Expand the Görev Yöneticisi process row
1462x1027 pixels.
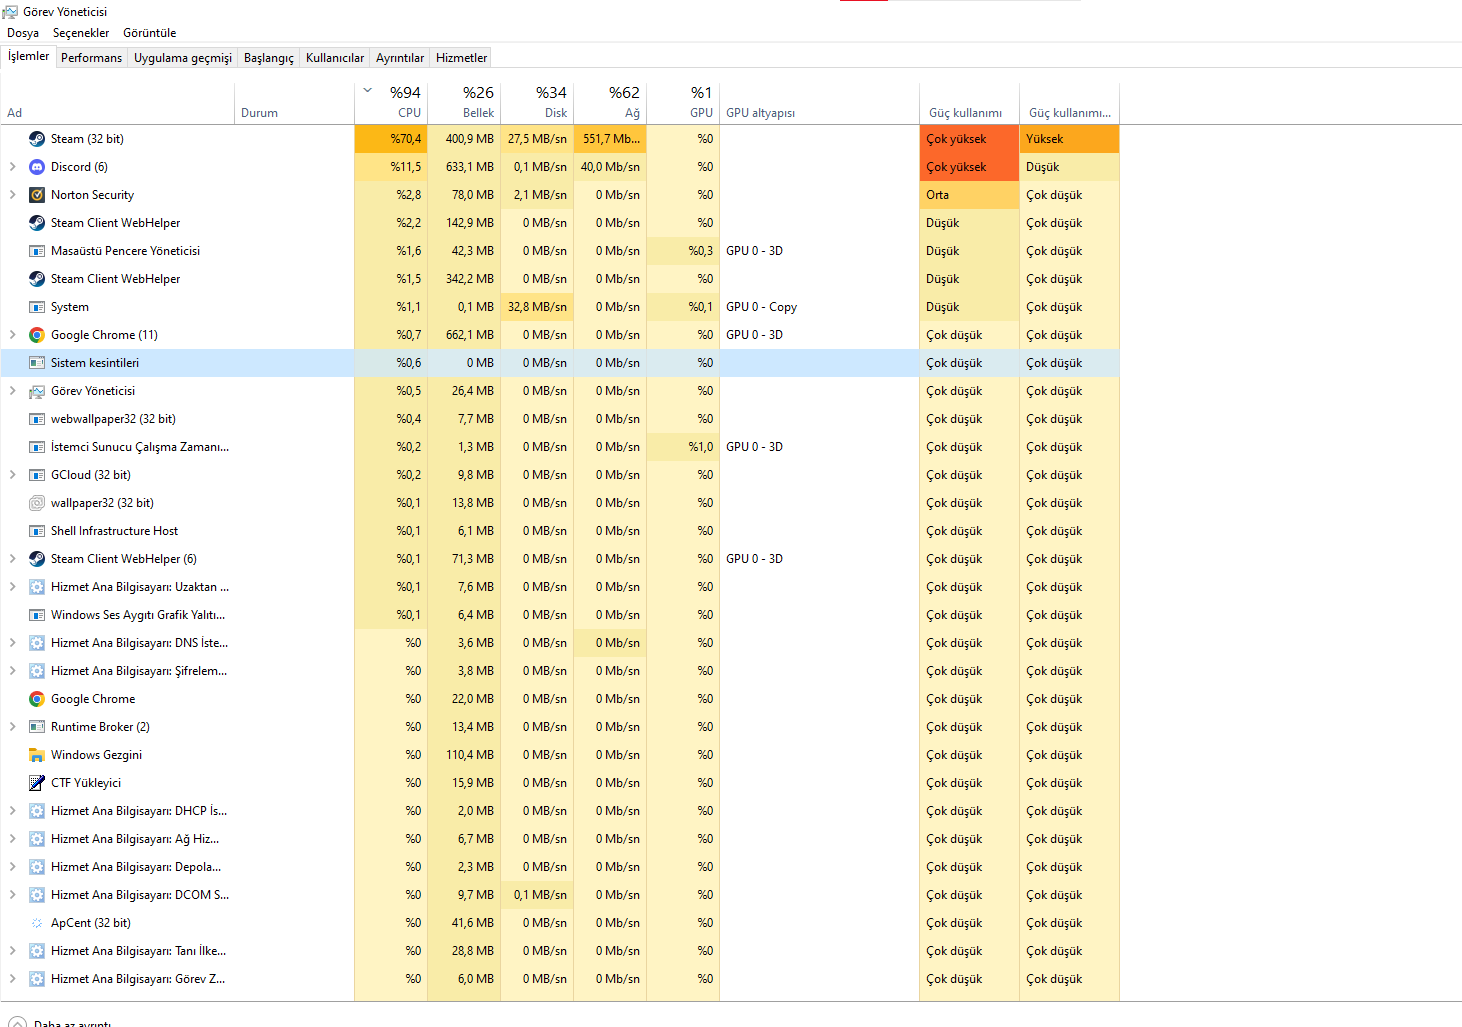[12, 391]
